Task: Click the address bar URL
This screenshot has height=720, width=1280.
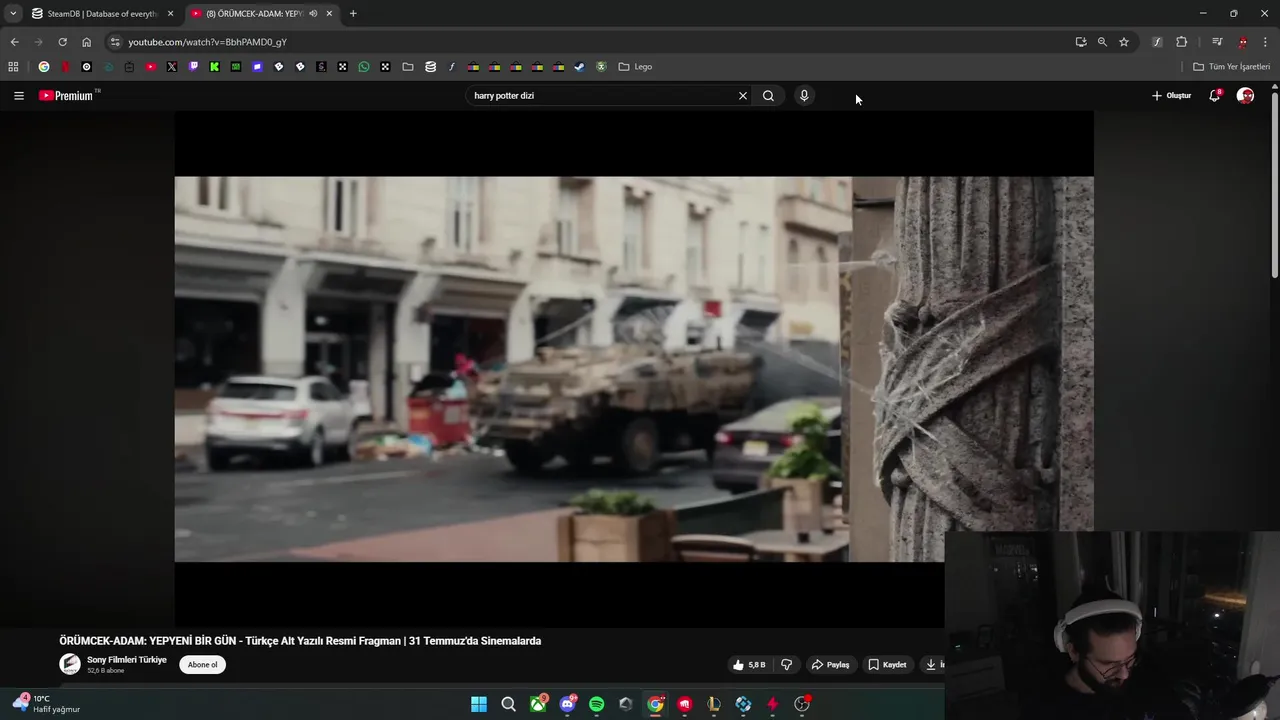Action: 207,42
